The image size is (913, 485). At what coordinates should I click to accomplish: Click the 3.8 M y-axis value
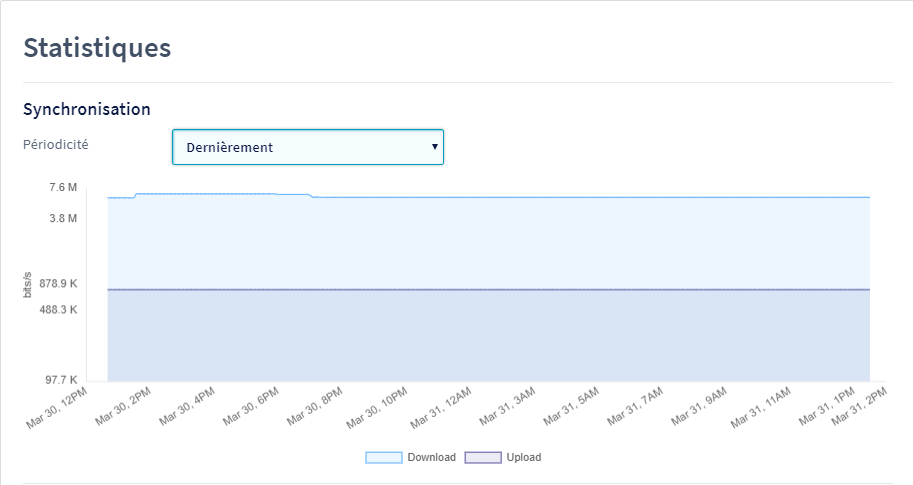coord(63,218)
